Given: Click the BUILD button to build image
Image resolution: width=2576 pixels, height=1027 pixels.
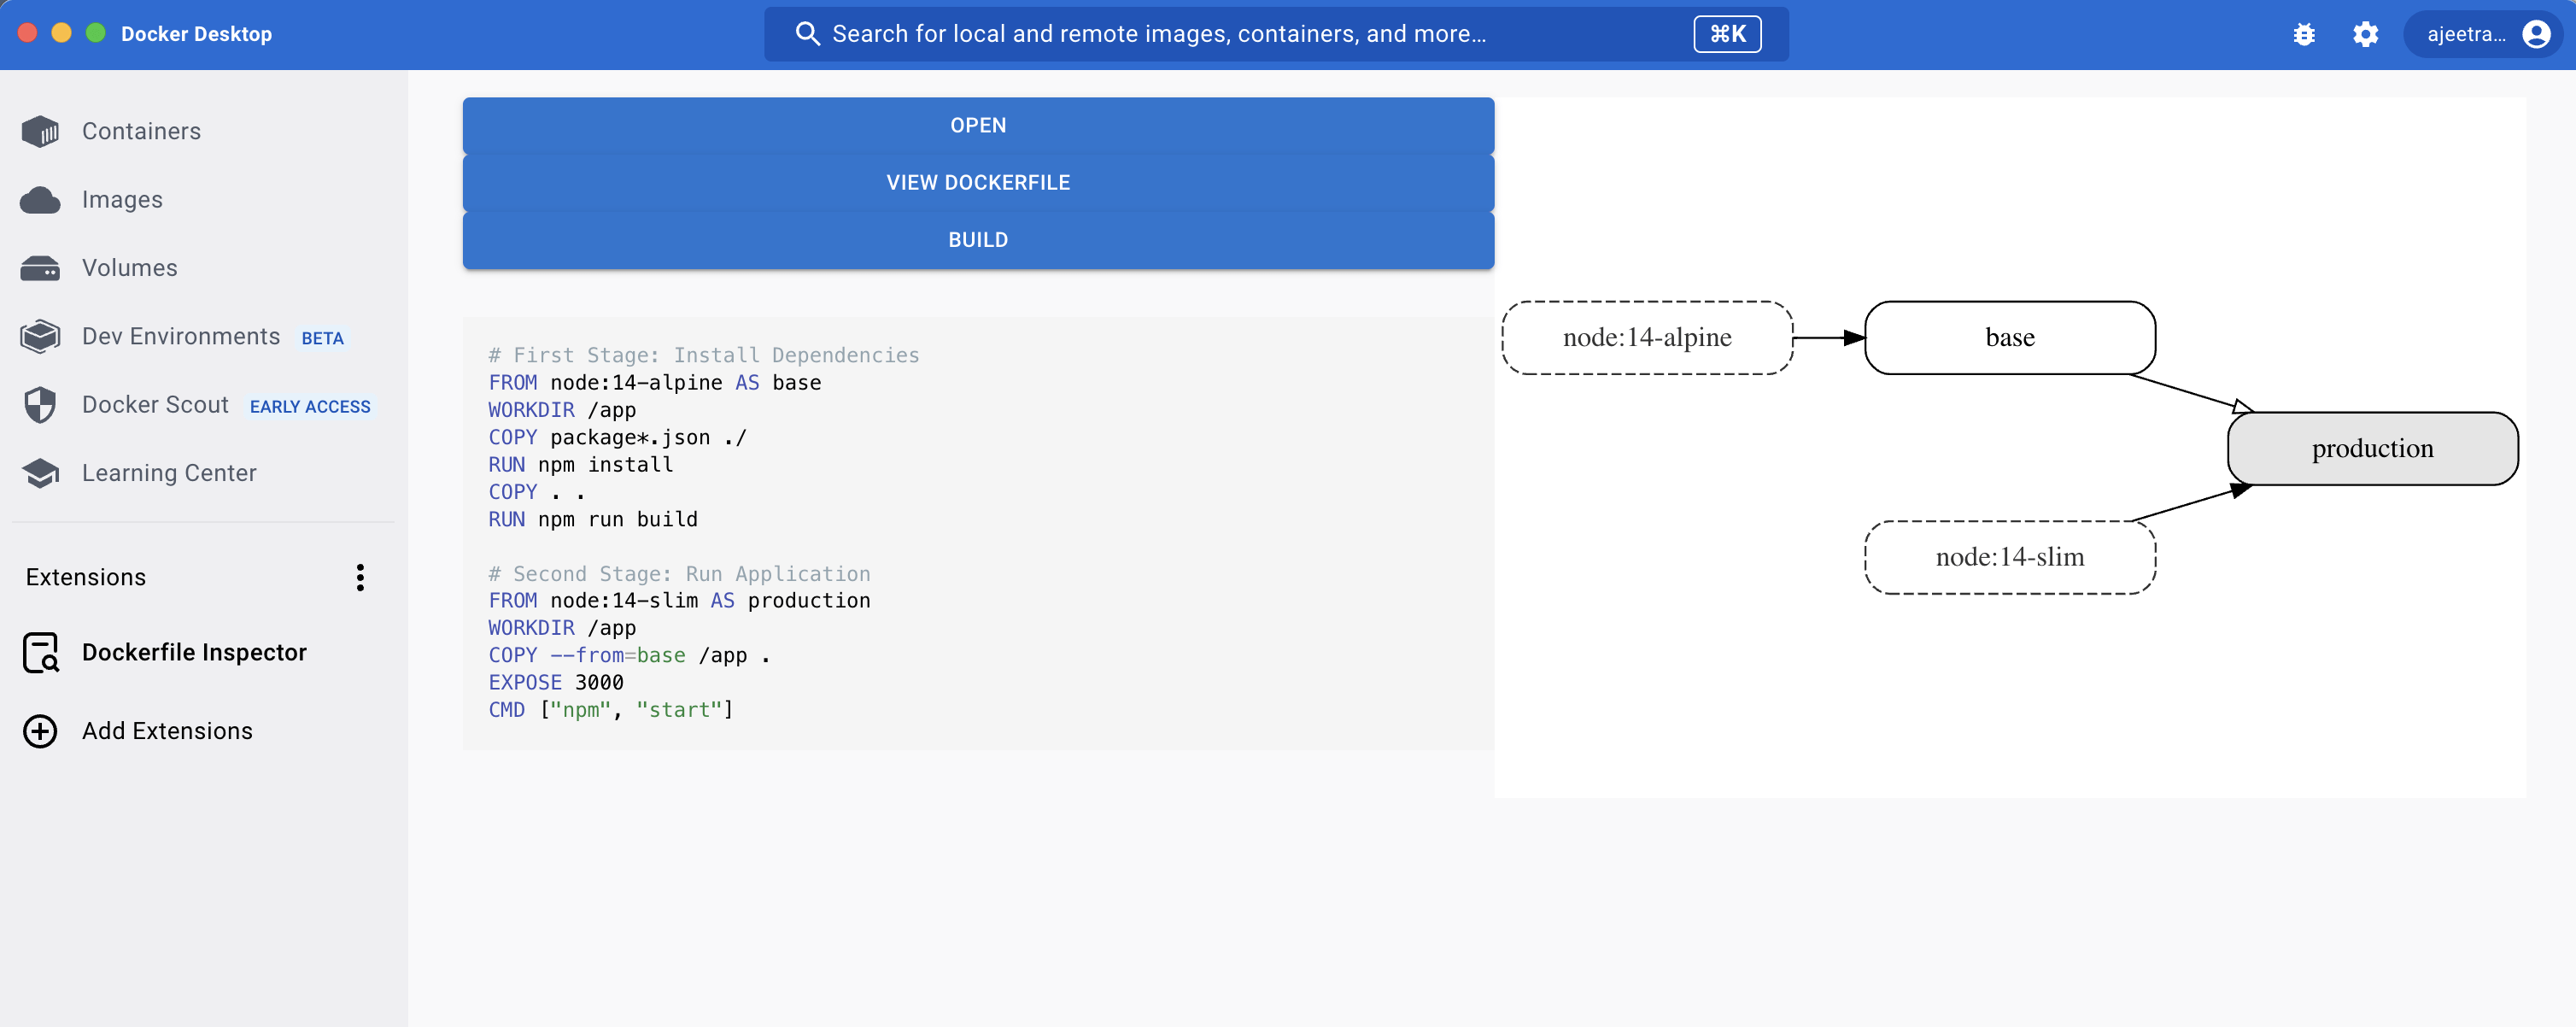Looking at the screenshot, I should click(979, 240).
